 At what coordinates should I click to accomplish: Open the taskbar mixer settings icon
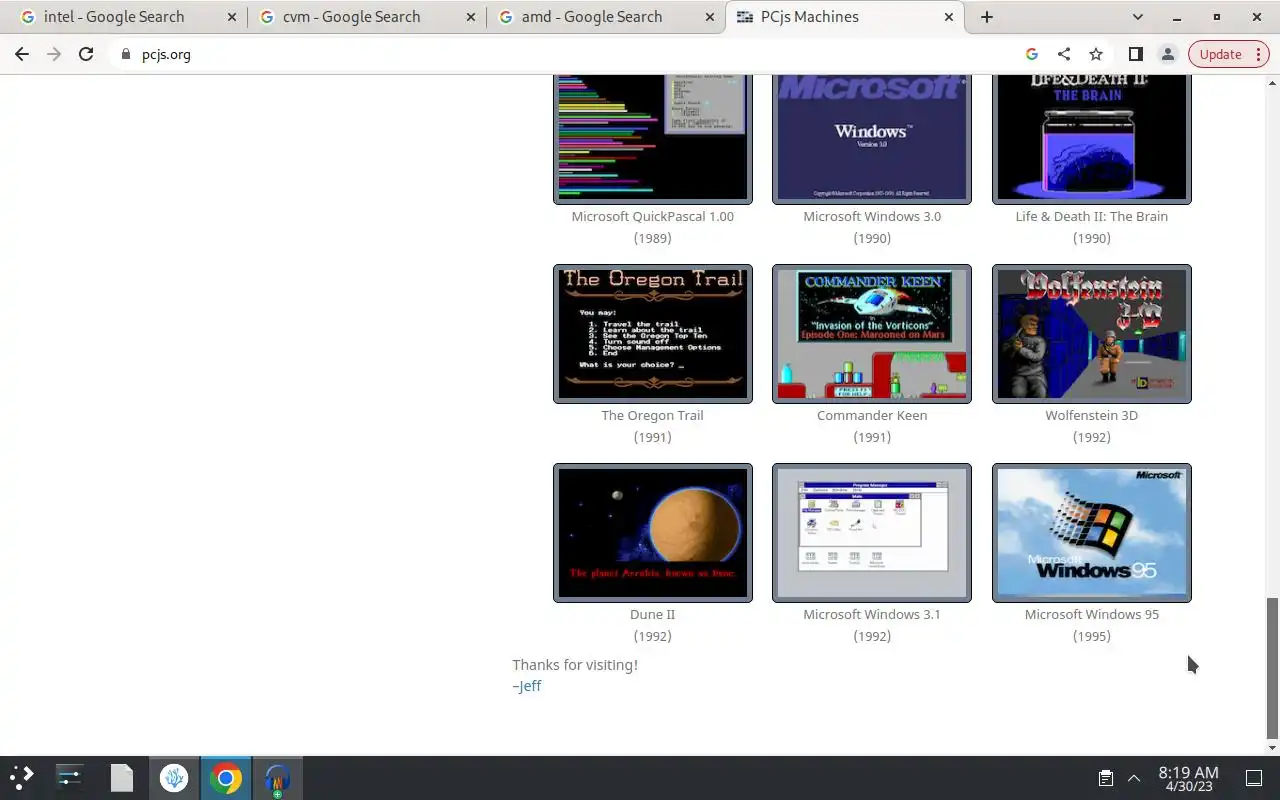tap(69, 778)
